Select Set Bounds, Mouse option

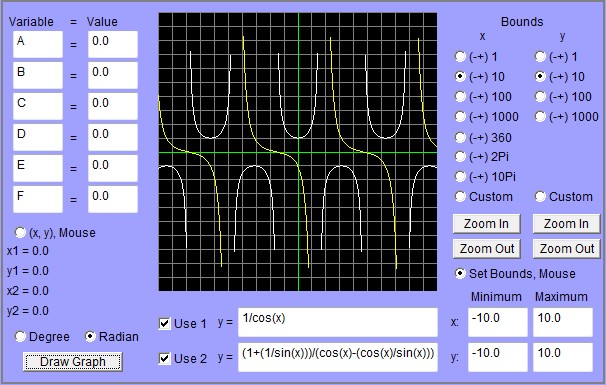pos(460,274)
